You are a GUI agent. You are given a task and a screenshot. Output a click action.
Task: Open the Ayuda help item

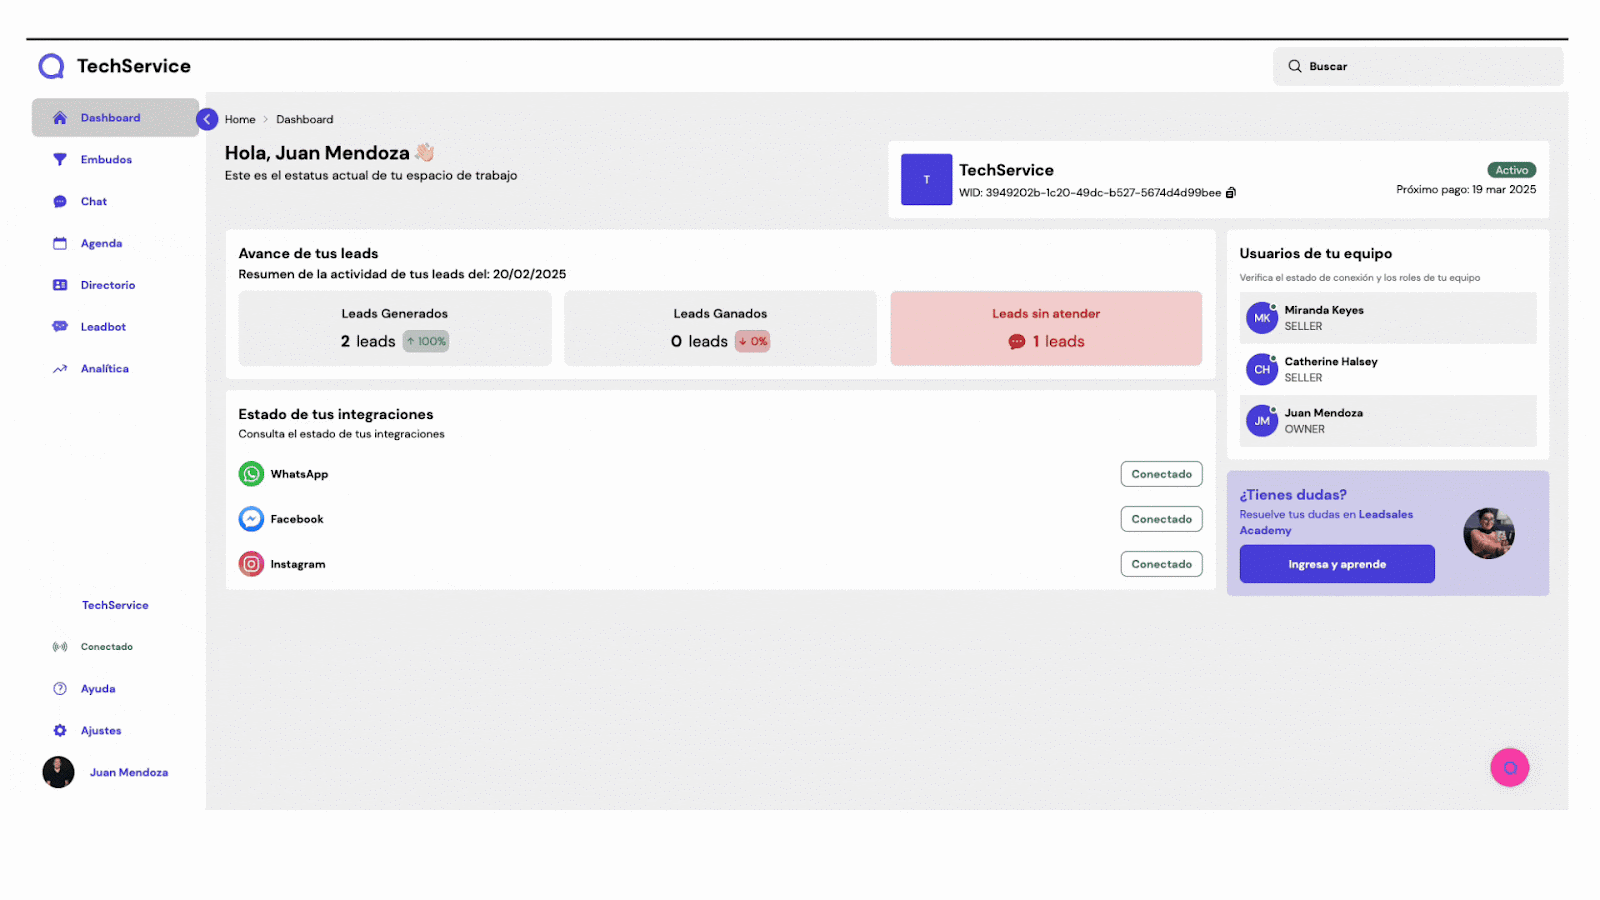97,689
